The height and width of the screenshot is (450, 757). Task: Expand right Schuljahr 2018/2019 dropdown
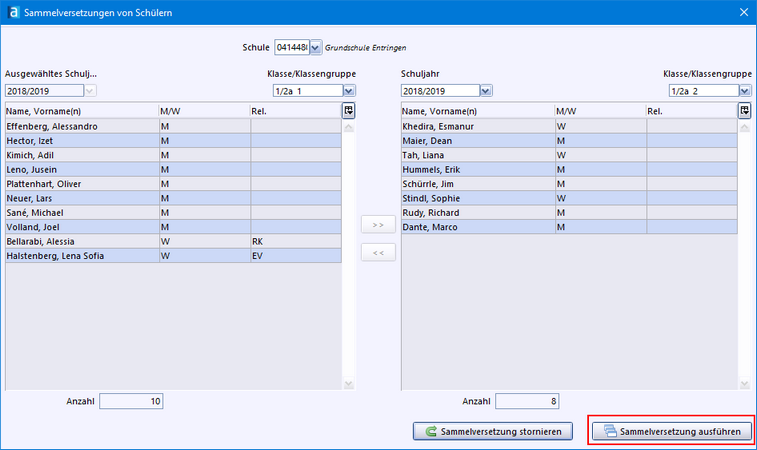click(486, 91)
